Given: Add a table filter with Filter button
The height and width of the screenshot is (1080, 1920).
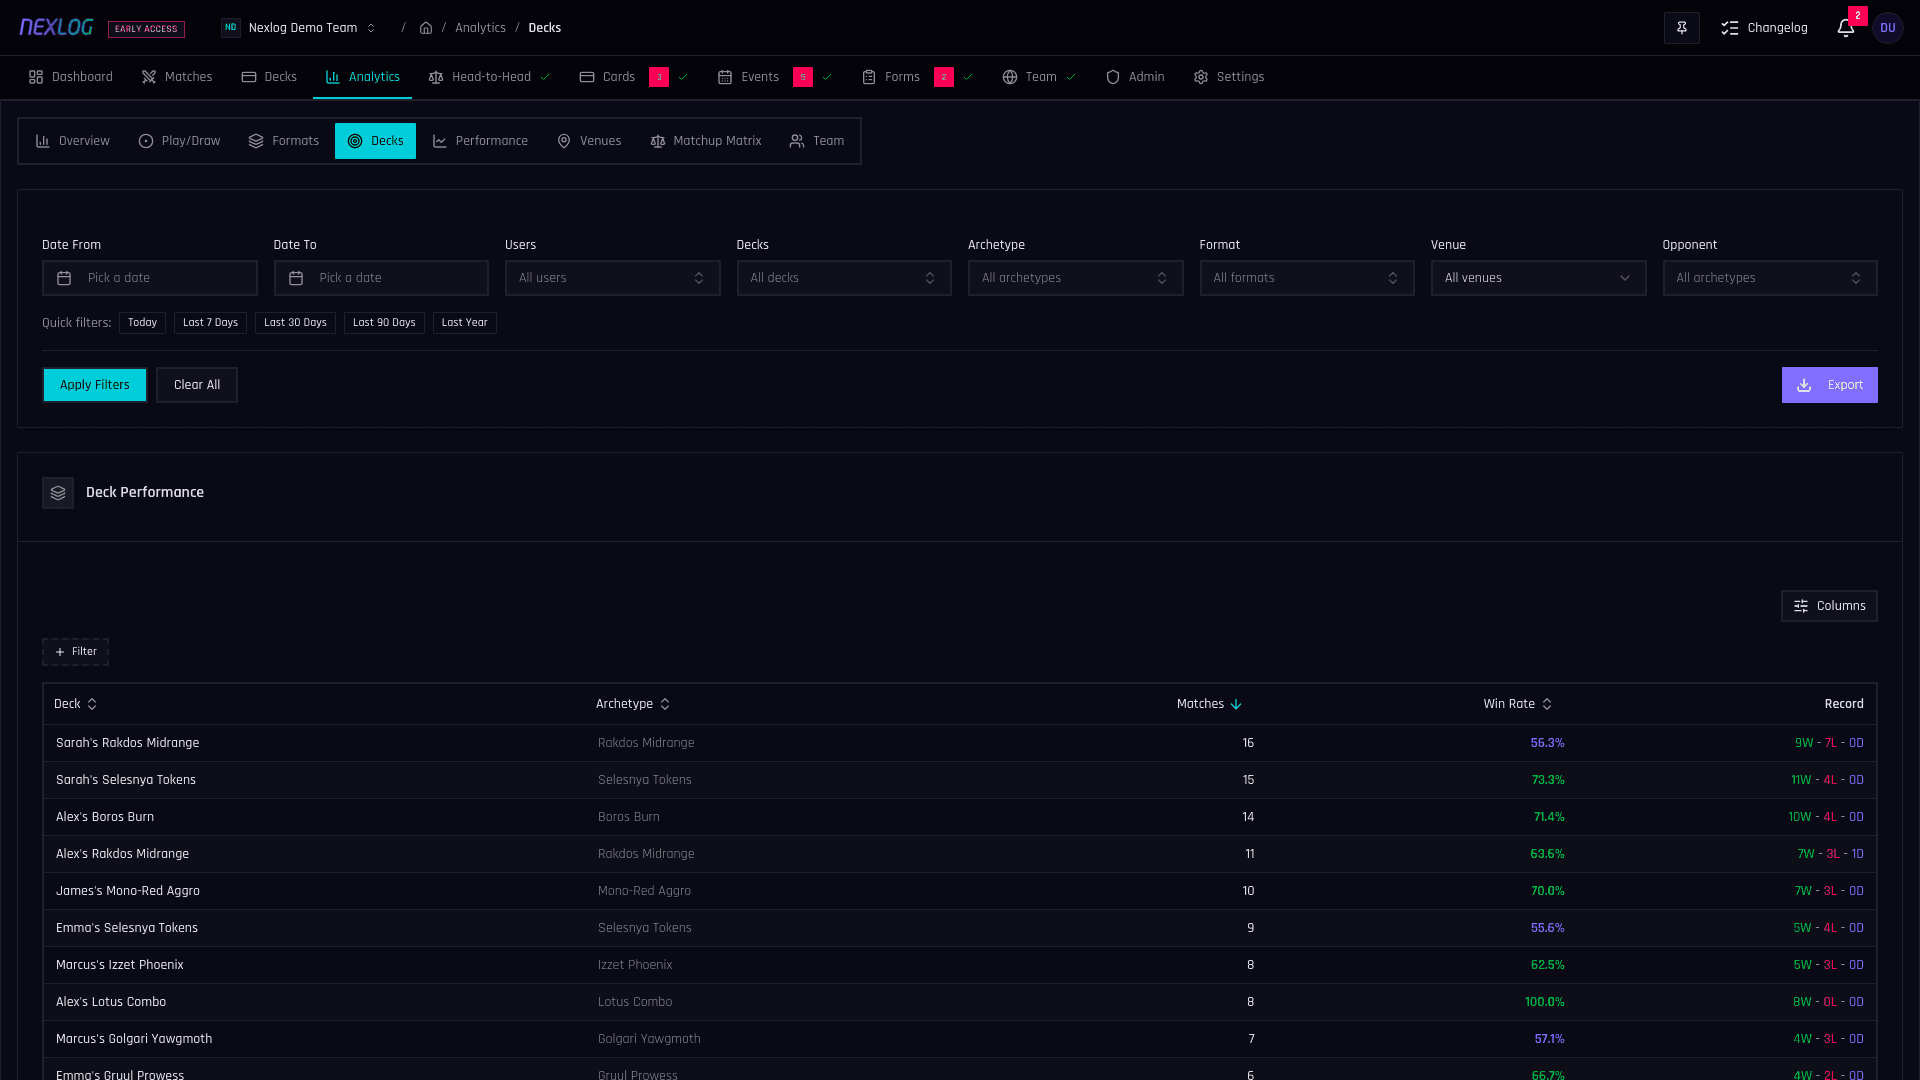Looking at the screenshot, I should point(76,652).
